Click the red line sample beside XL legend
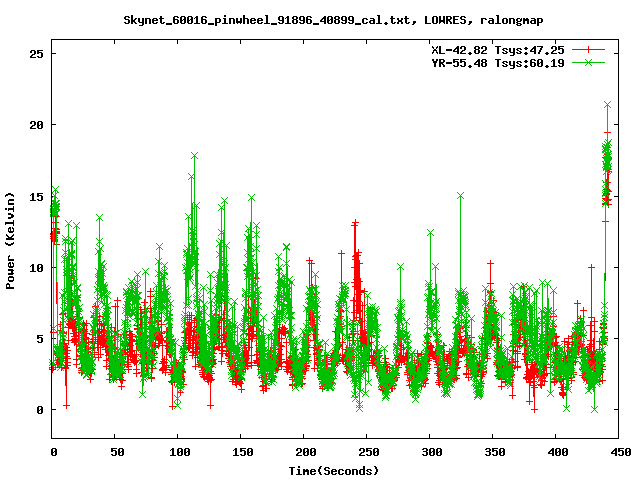The width and height of the screenshot is (640, 480). click(588, 50)
